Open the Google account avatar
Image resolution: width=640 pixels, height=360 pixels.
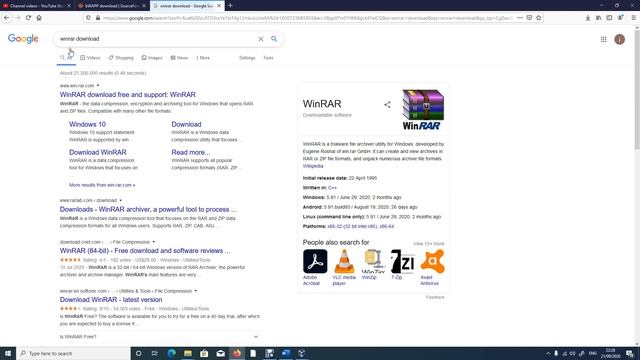pyautogui.click(x=620, y=39)
